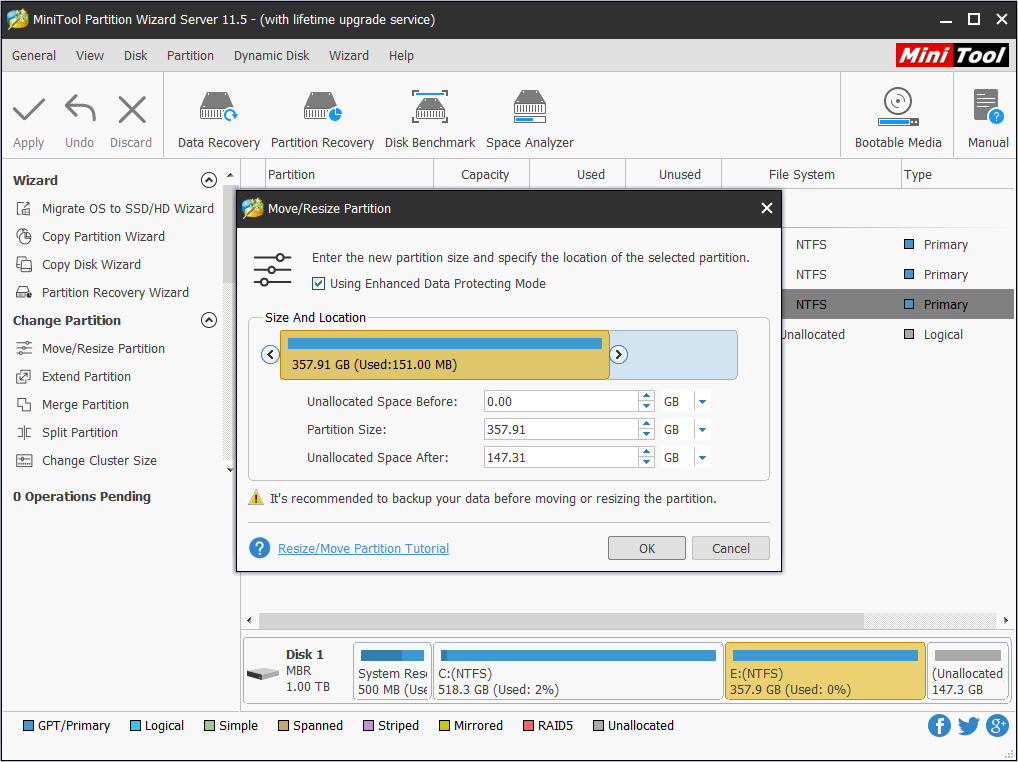Confirm resize with OK button
Screen dimensions: 1018x762
pos(647,548)
